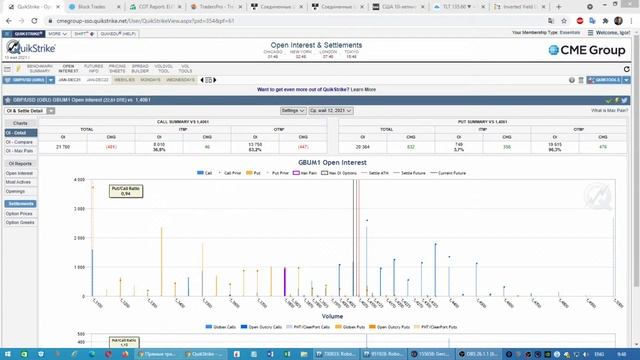This screenshot has height=360, width=640.
Task: Toggle the Call series in the chart legend
Action: tap(204, 173)
